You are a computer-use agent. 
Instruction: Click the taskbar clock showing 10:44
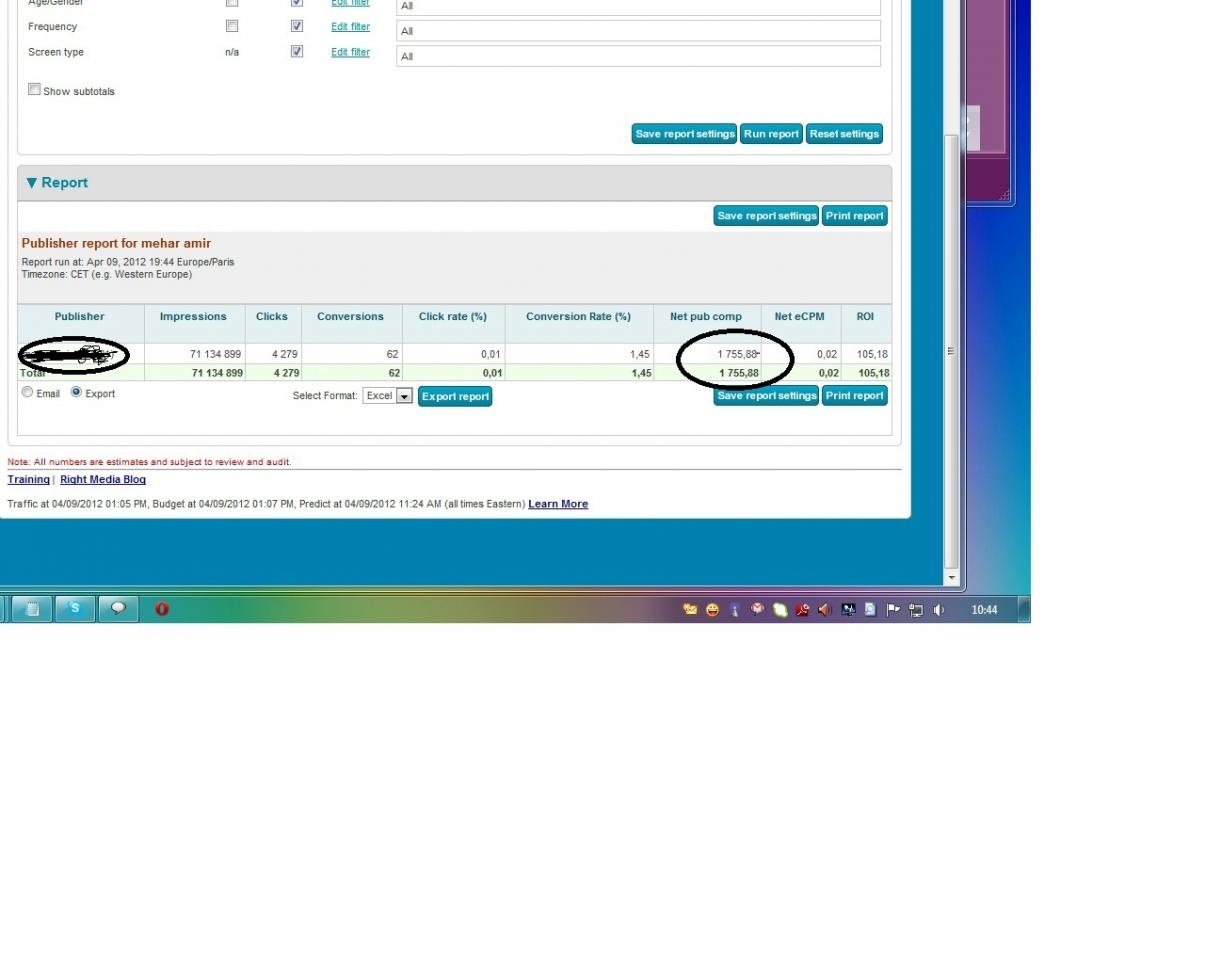point(984,609)
